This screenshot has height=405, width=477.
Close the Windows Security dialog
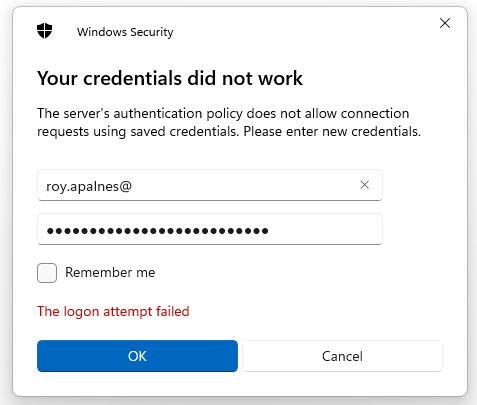click(445, 23)
